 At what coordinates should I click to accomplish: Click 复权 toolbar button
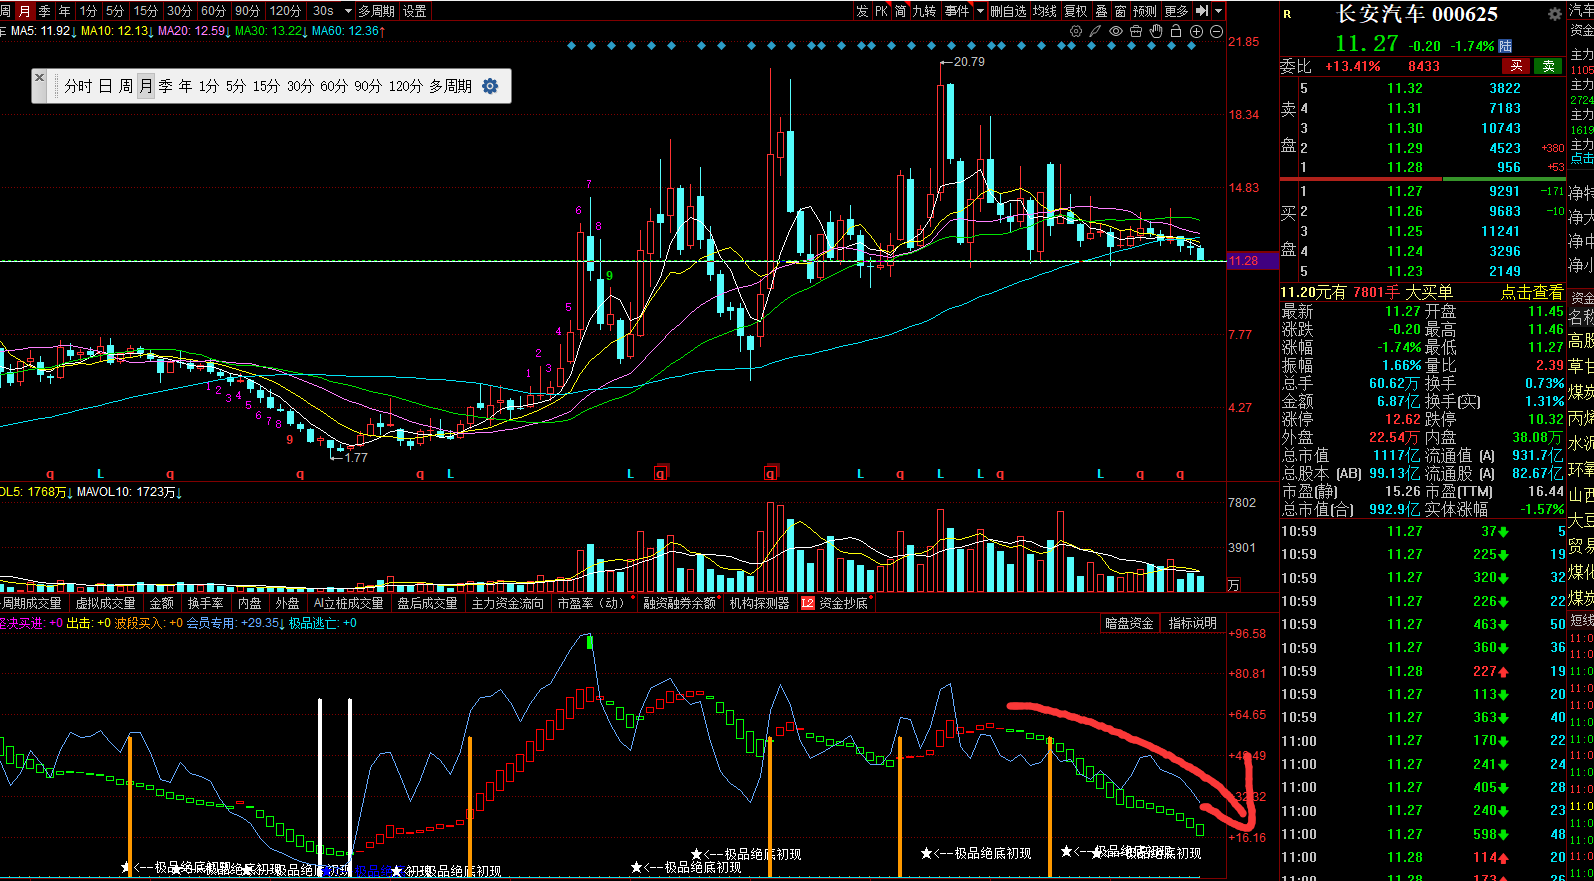point(1075,11)
